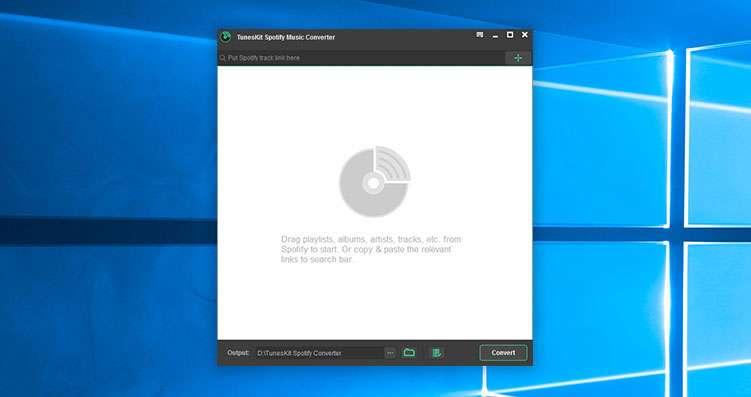Image resolution: width=751 pixels, height=397 pixels.
Task: Focus the Spotify track link field
Action: (361, 58)
